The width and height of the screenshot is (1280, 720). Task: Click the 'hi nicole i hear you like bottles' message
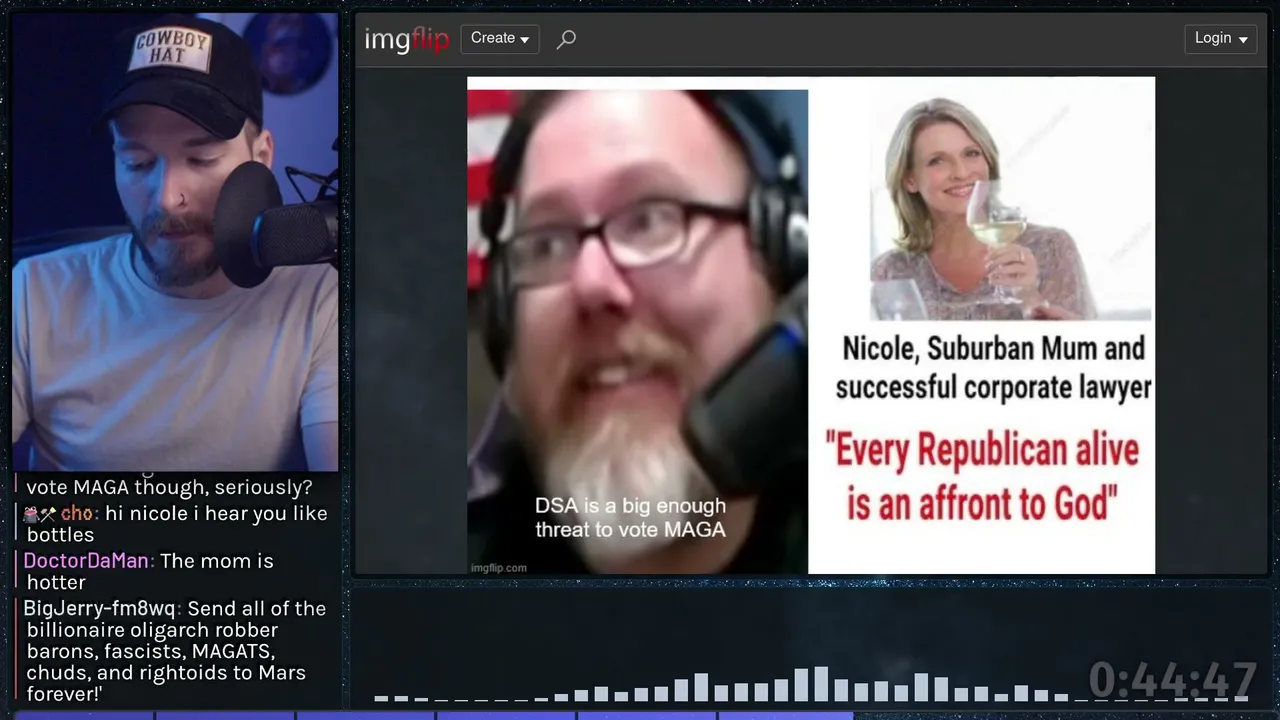(176, 524)
